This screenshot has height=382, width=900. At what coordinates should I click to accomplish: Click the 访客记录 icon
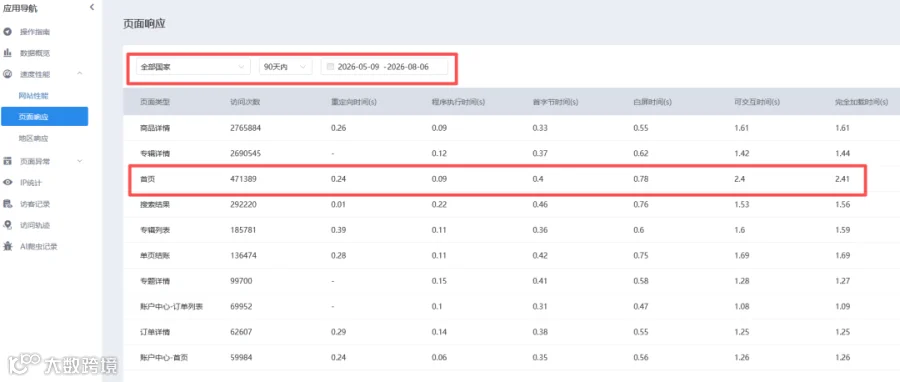pos(7,204)
